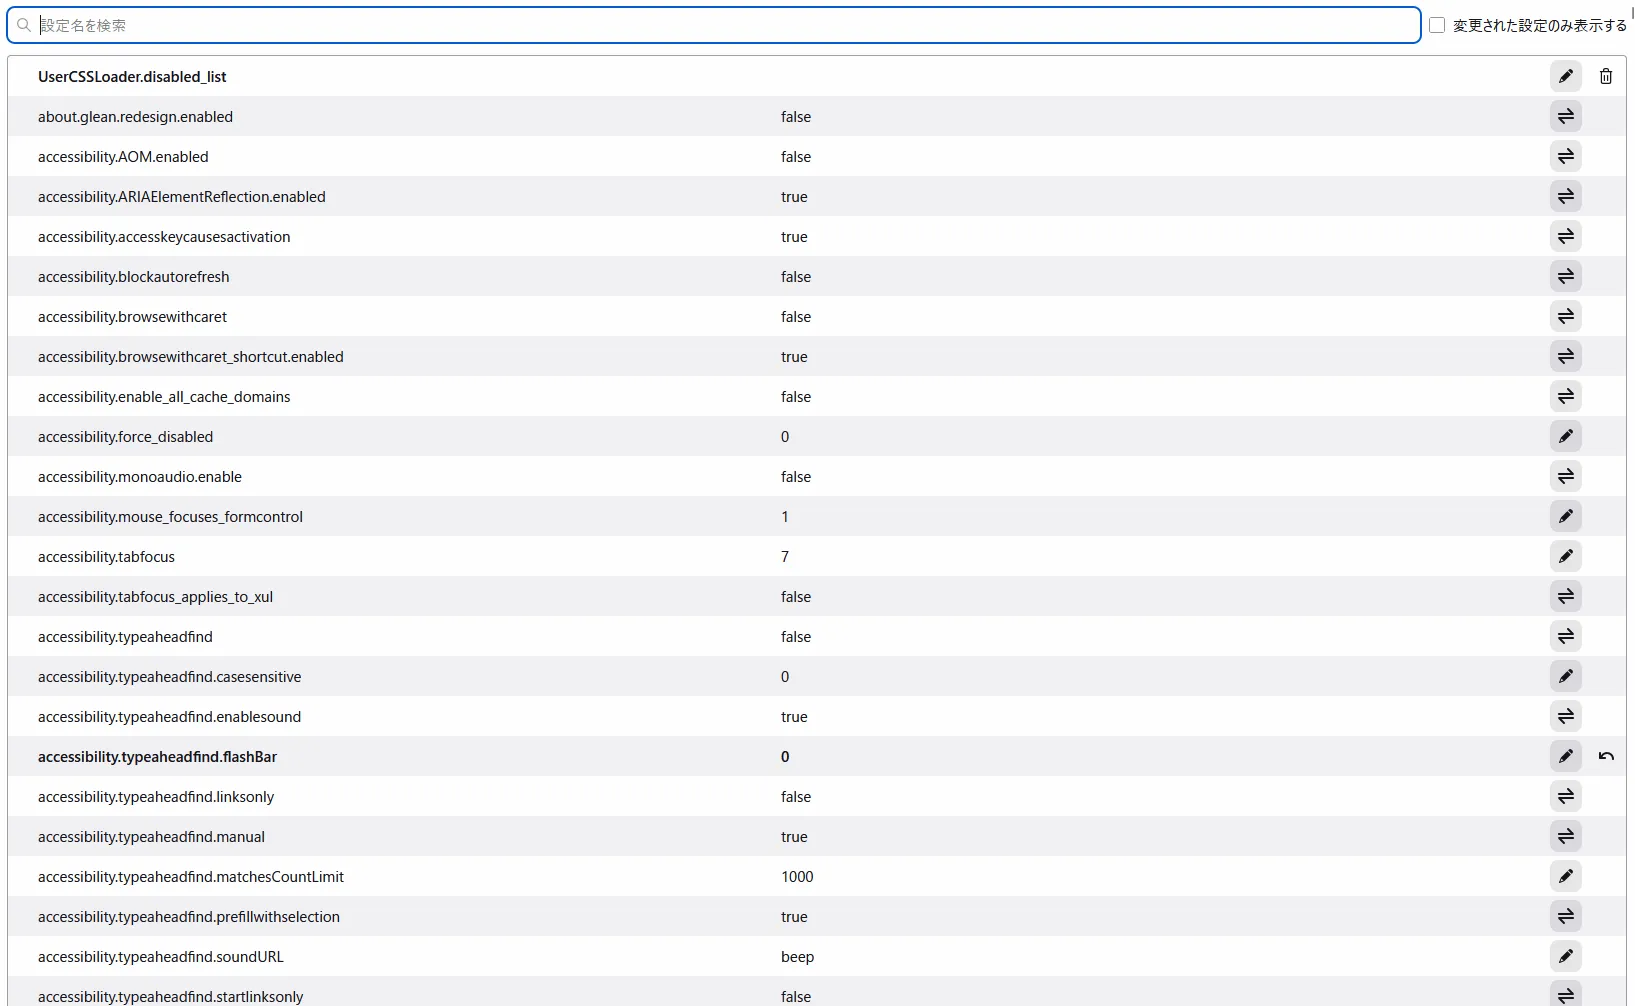
Task: Toggle accessibility.monoaudio.enable preference
Action: point(1565,476)
